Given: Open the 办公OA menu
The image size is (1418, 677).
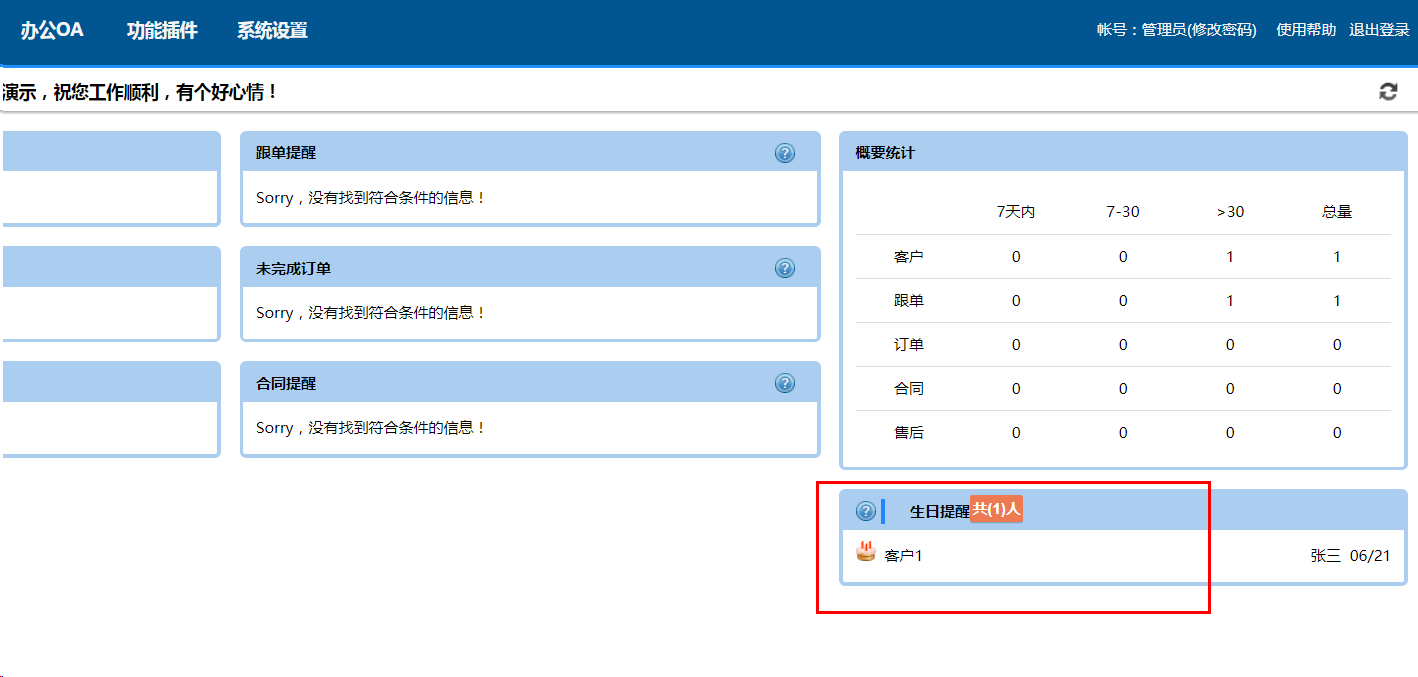Looking at the screenshot, I should point(52,30).
